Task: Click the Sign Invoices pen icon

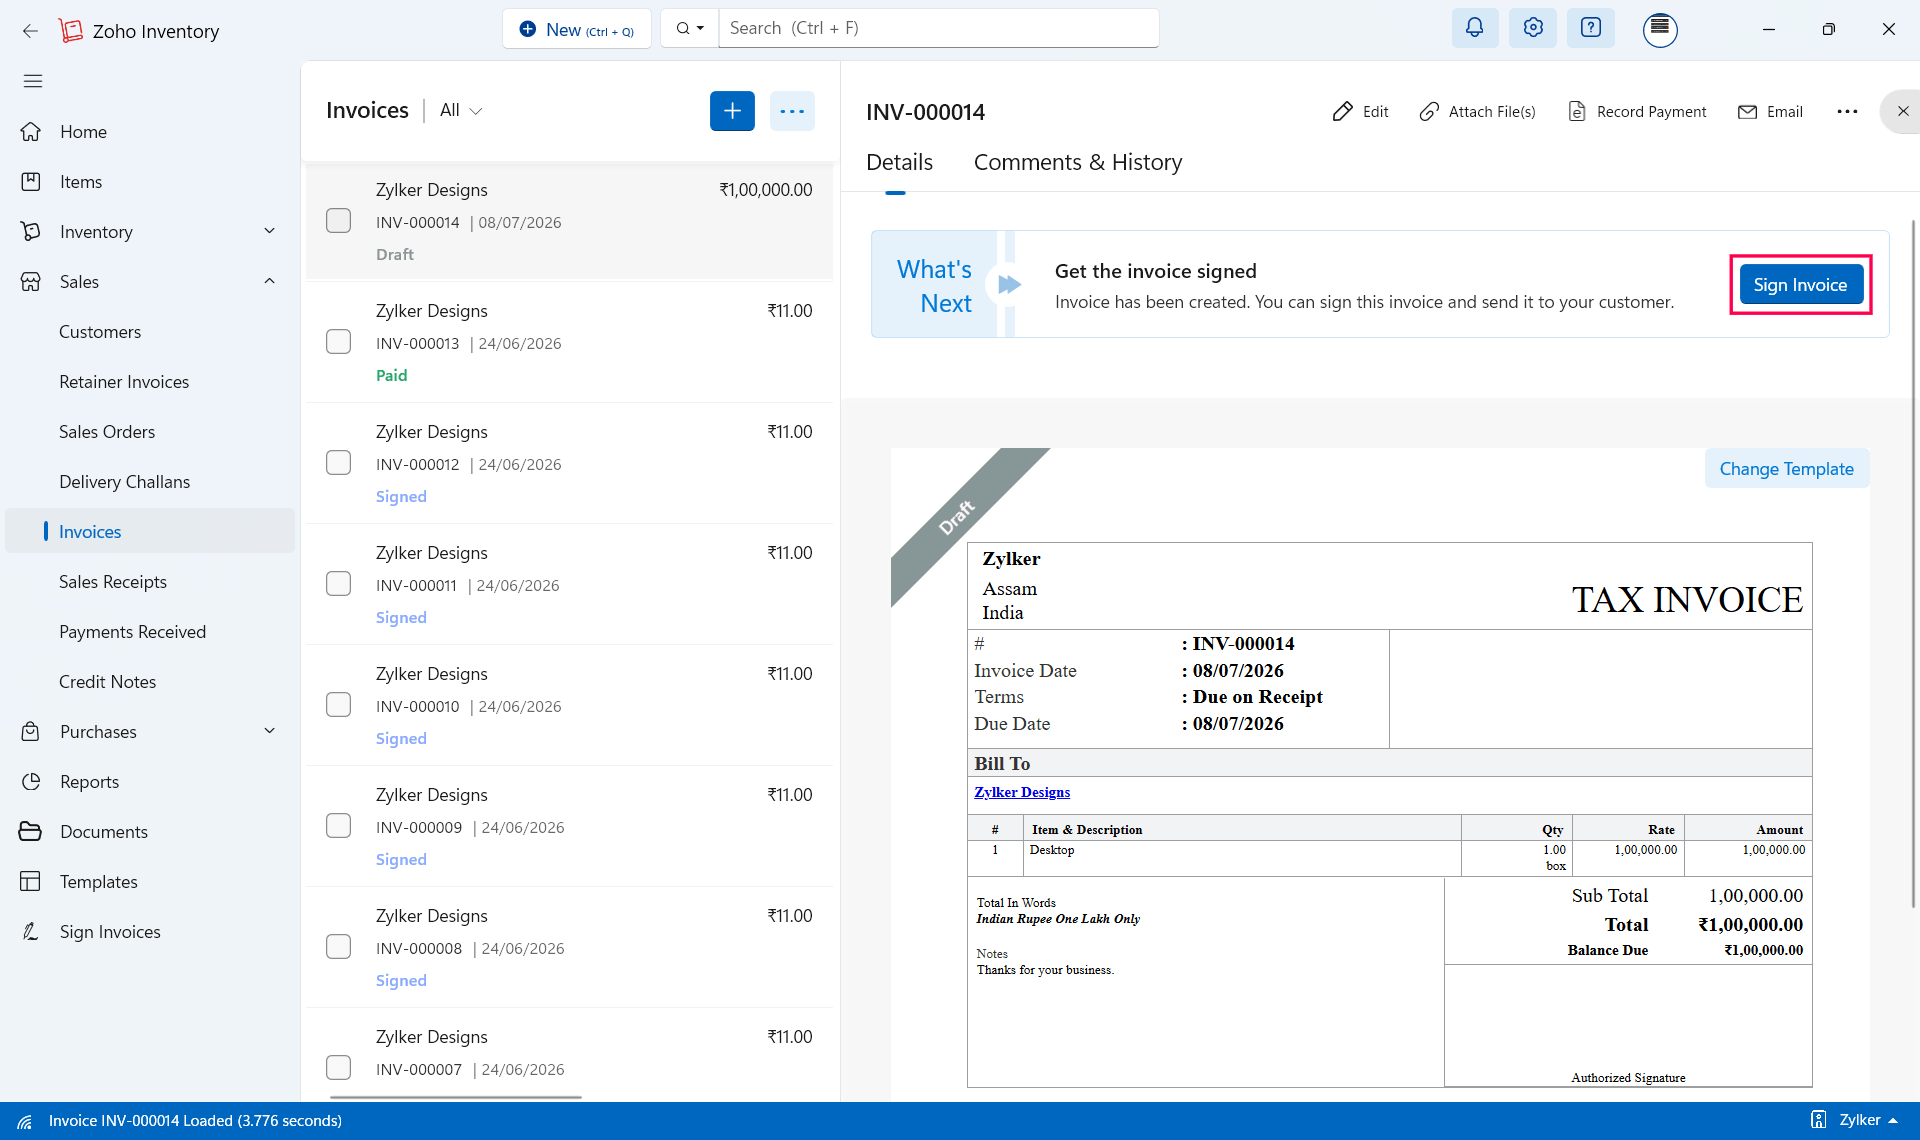Action: click(x=31, y=932)
